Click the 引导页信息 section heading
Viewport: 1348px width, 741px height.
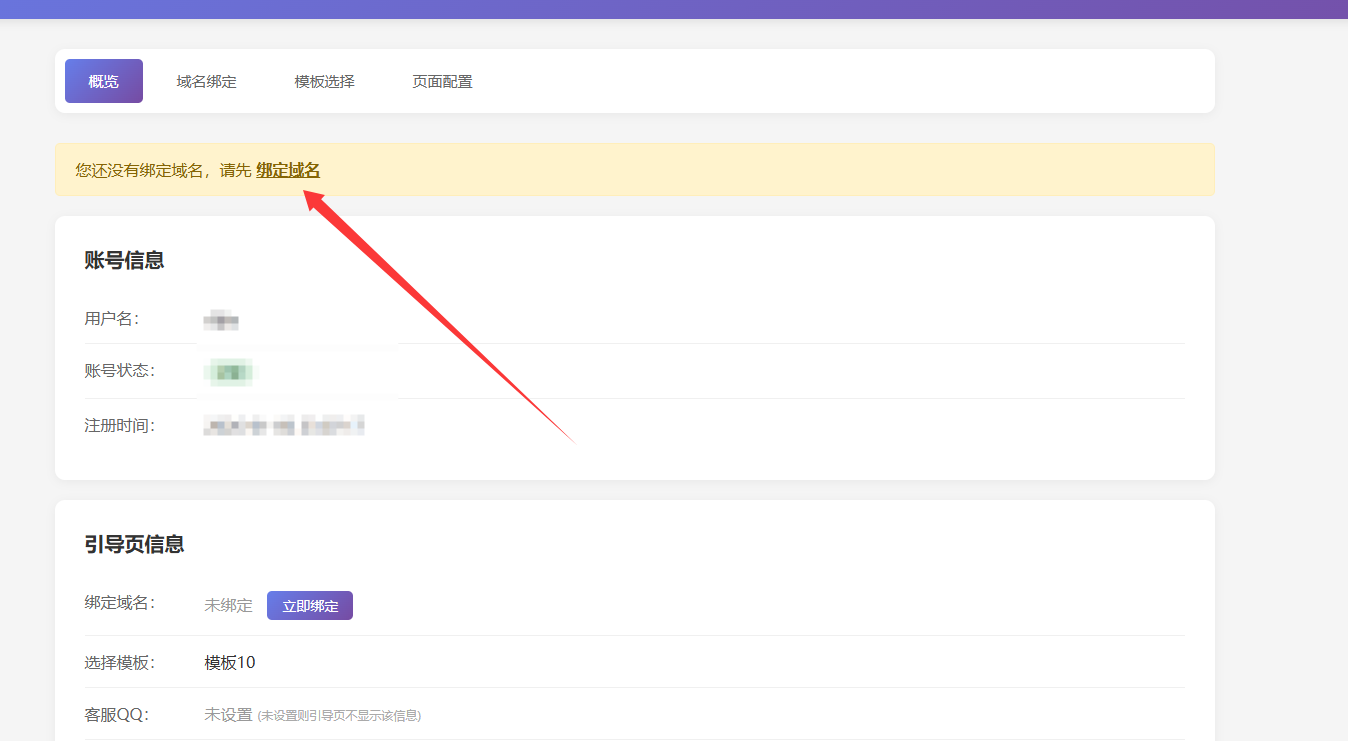(134, 545)
